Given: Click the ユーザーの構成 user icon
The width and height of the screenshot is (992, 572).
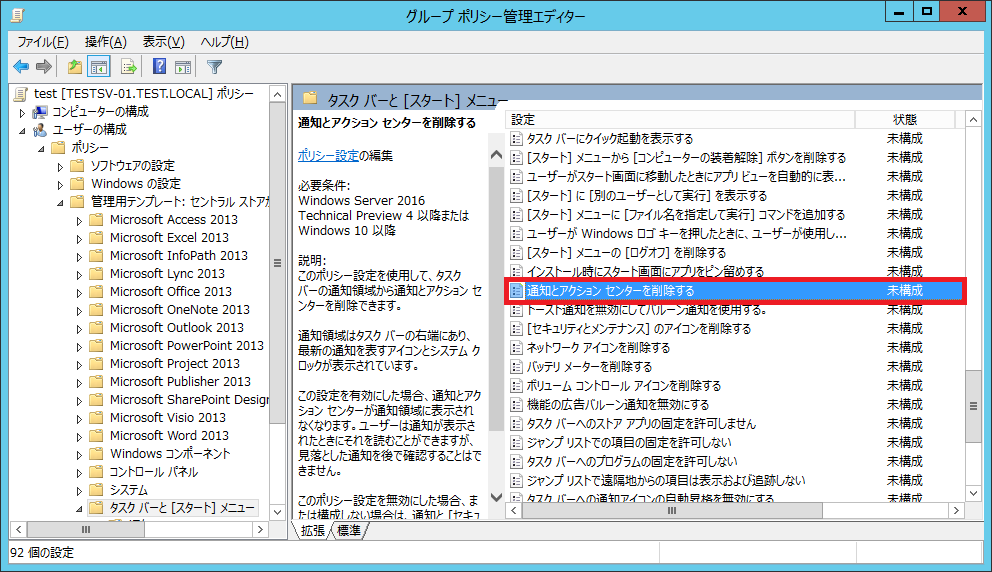Looking at the screenshot, I should click(x=40, y=130).
